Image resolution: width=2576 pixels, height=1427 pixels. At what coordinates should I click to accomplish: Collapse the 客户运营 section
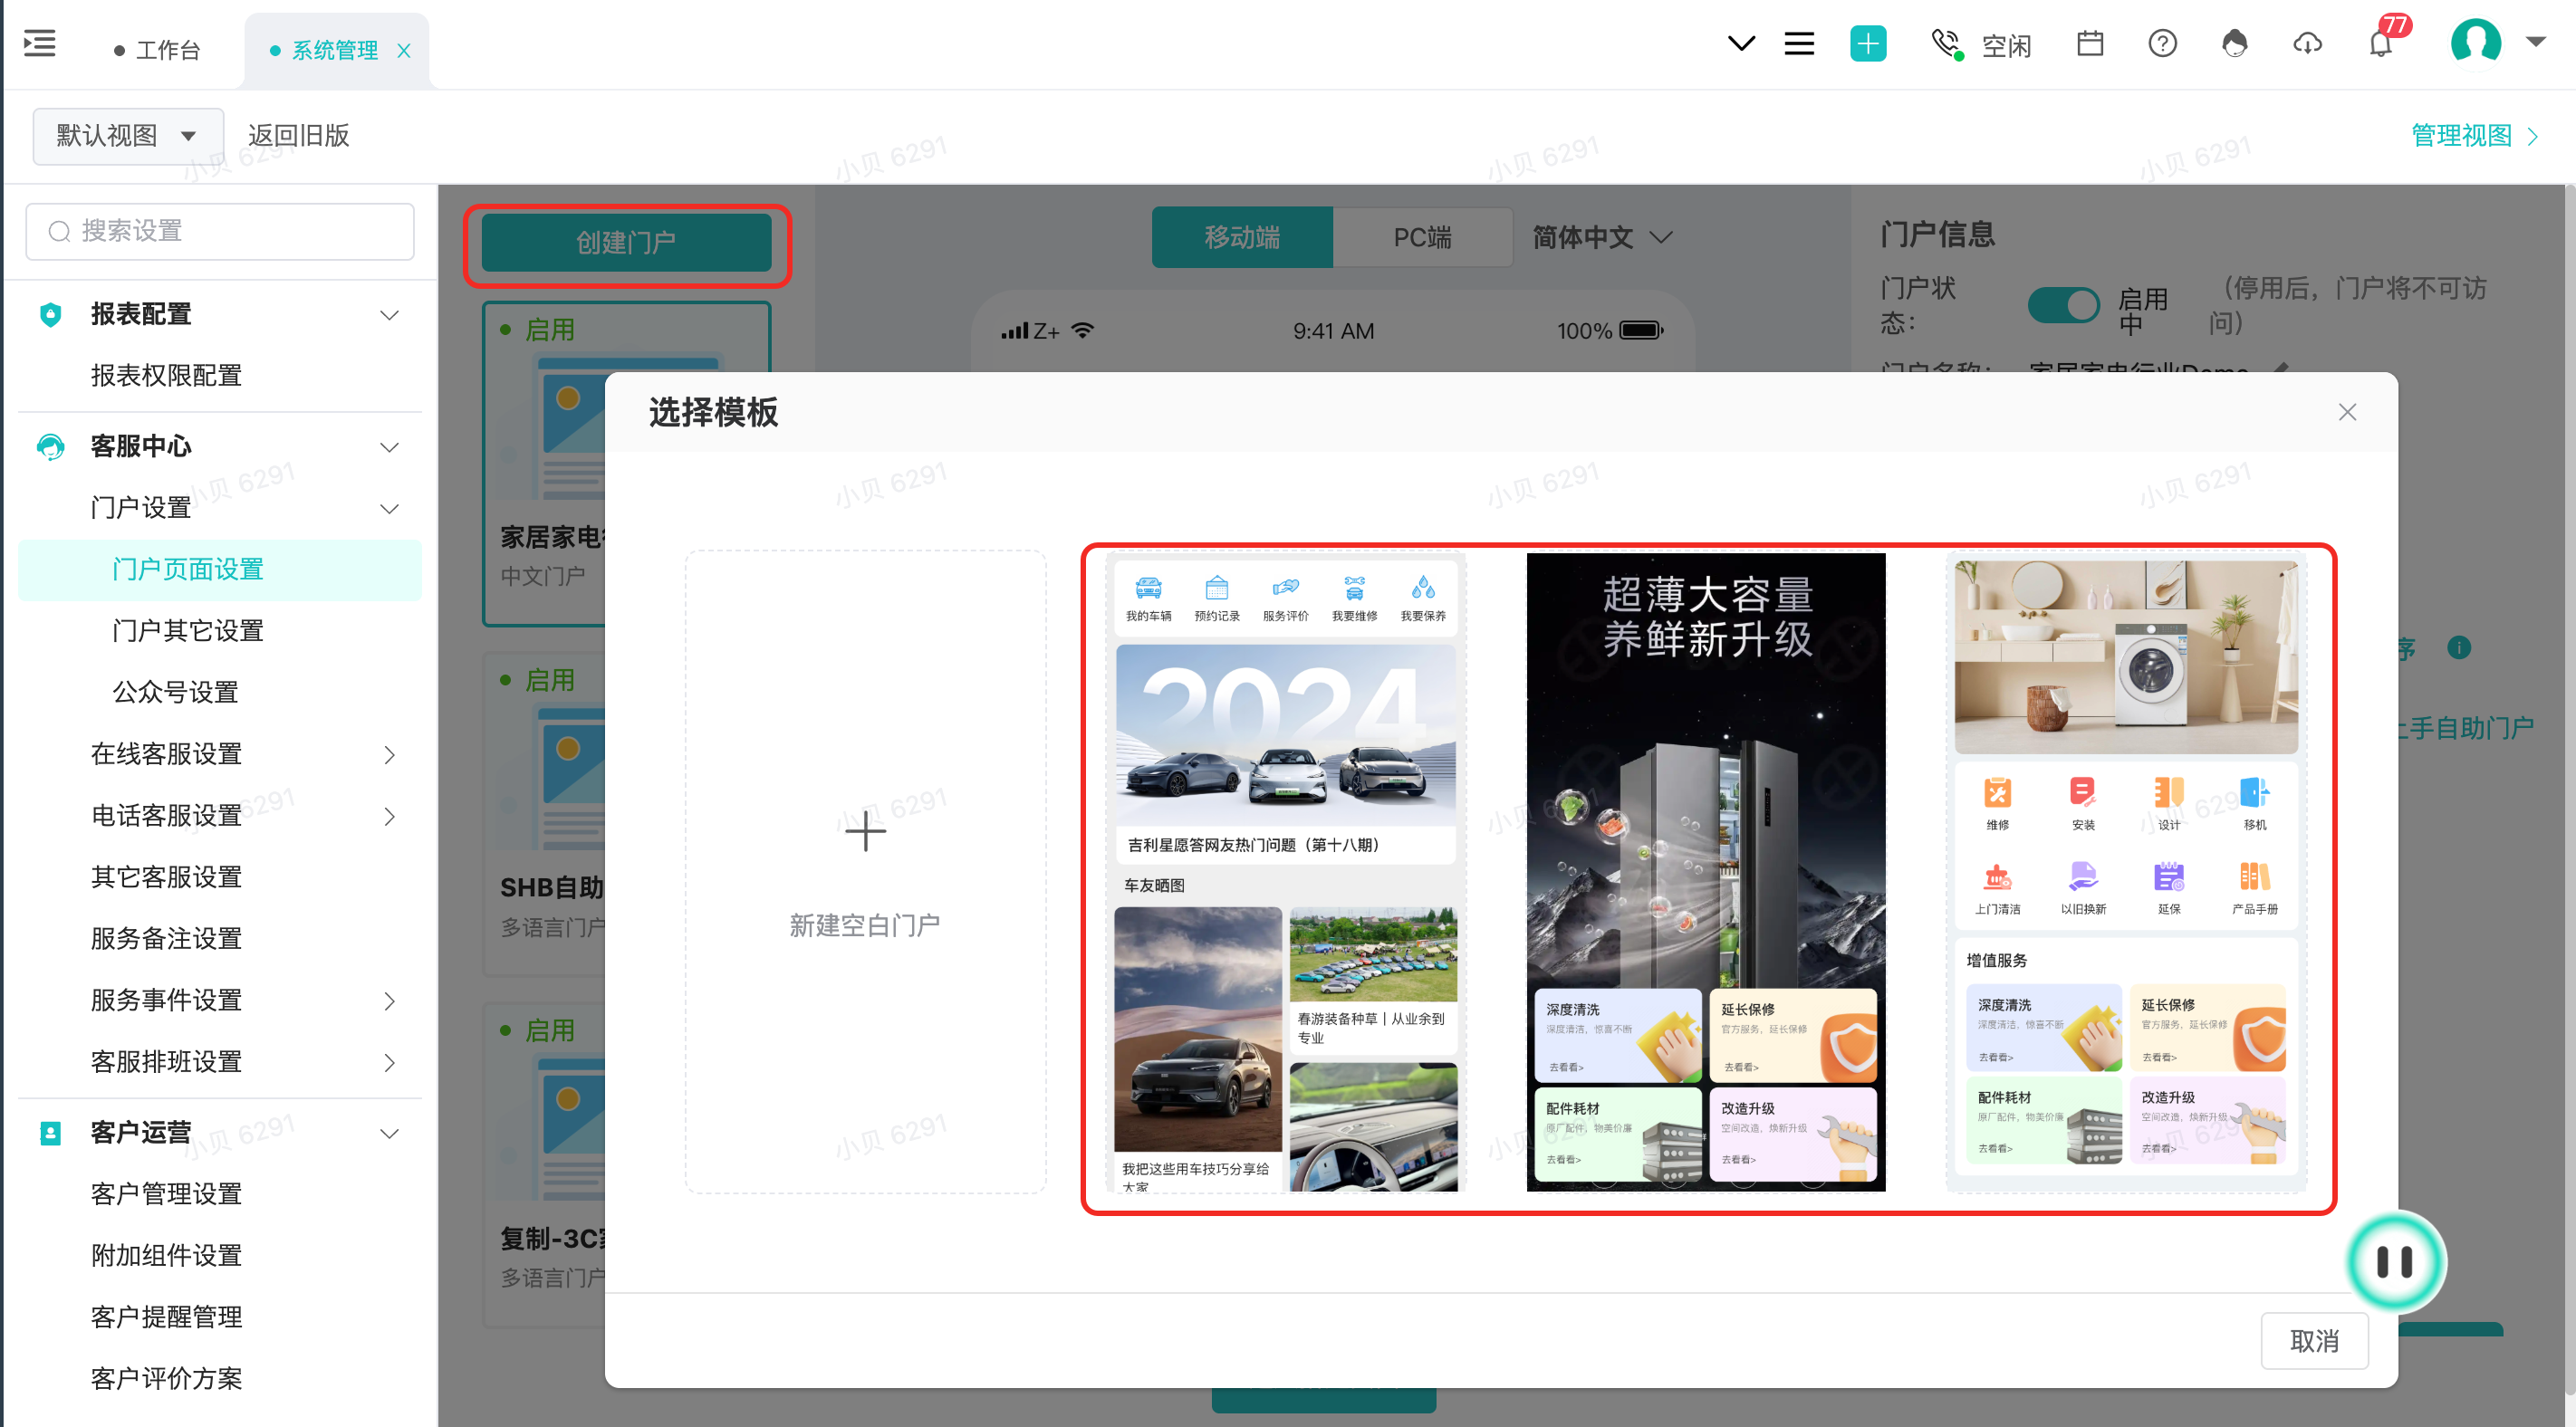[389, 1134]
